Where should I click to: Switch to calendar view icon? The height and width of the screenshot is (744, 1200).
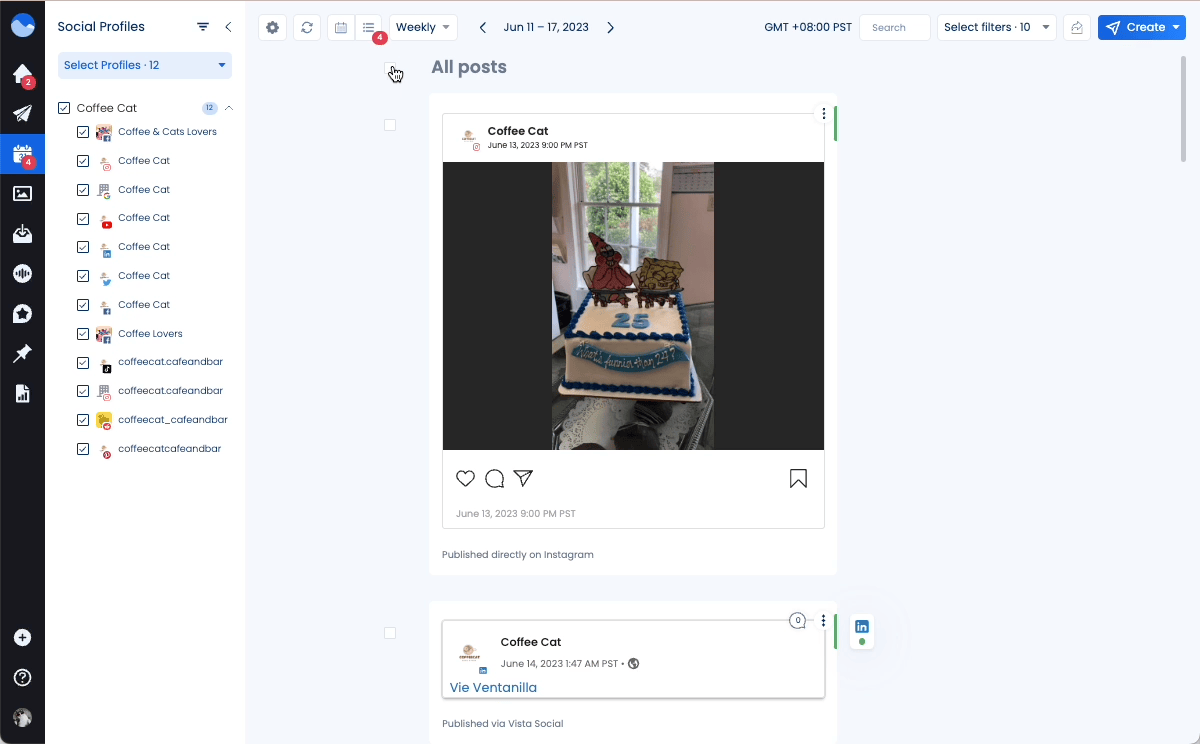click(x=341, y=27)
